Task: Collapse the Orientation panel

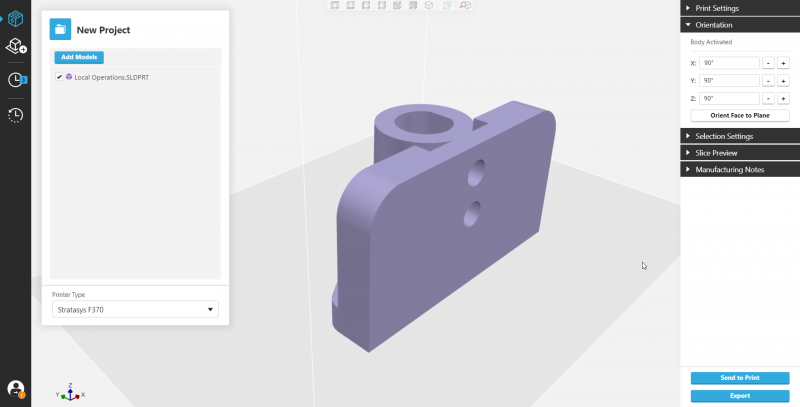Action: click(x=740, y=24)
